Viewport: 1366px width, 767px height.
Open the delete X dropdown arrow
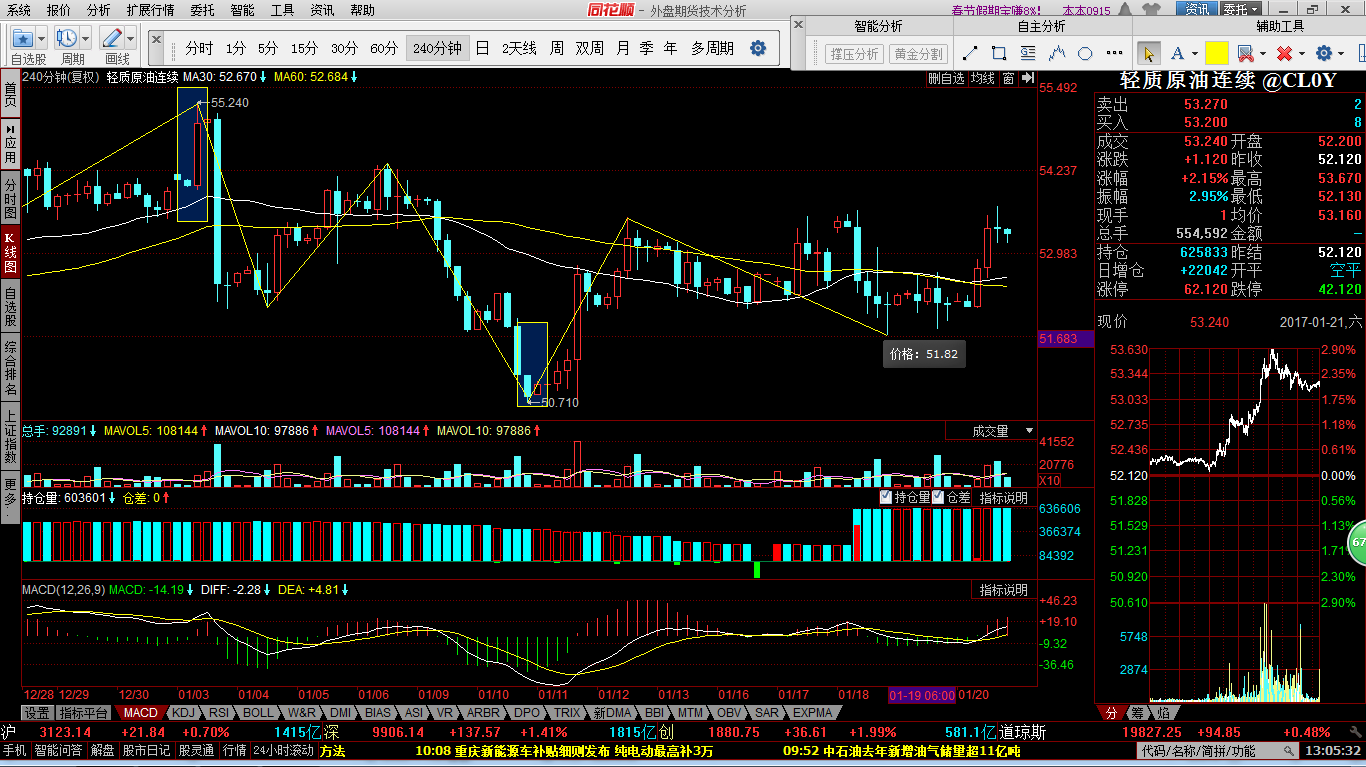point(1303,54)
